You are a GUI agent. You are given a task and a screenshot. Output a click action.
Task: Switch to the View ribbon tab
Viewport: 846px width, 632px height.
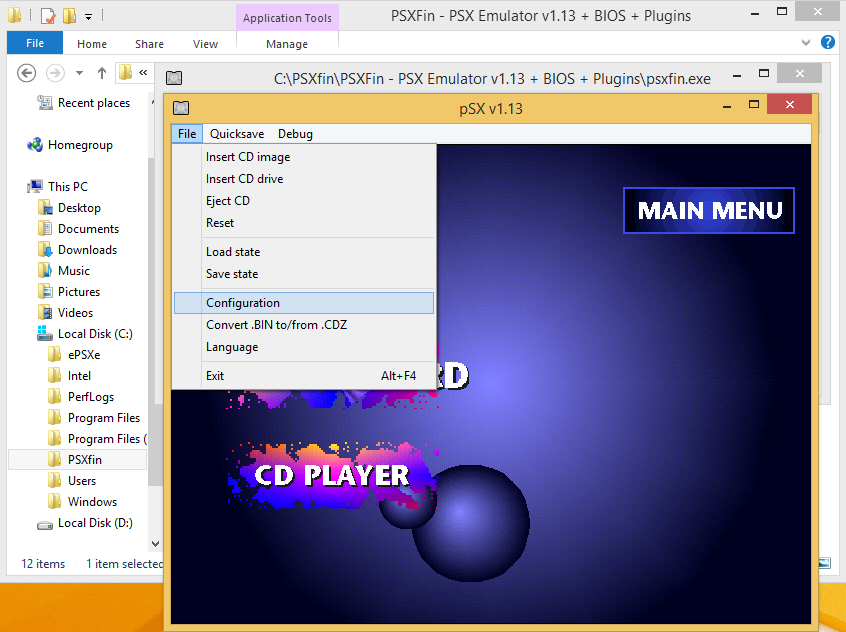(205, 44)
